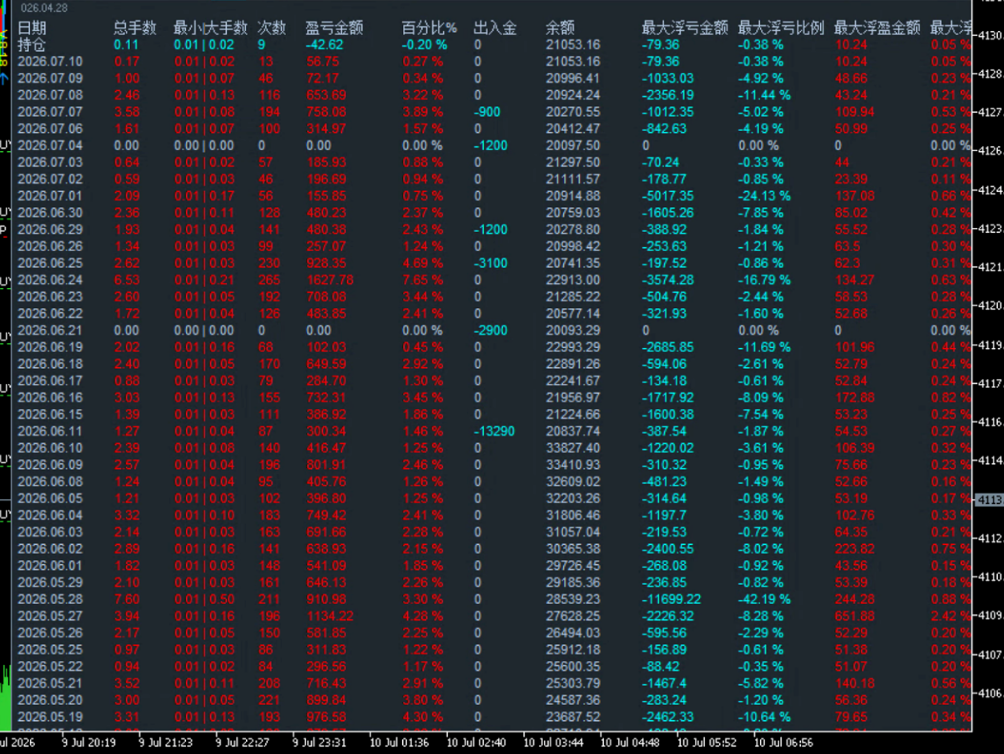The width and height of the screenshot is (1004, 754).
Task: Click the 33827.40 balance value
Action: [573, 448]
